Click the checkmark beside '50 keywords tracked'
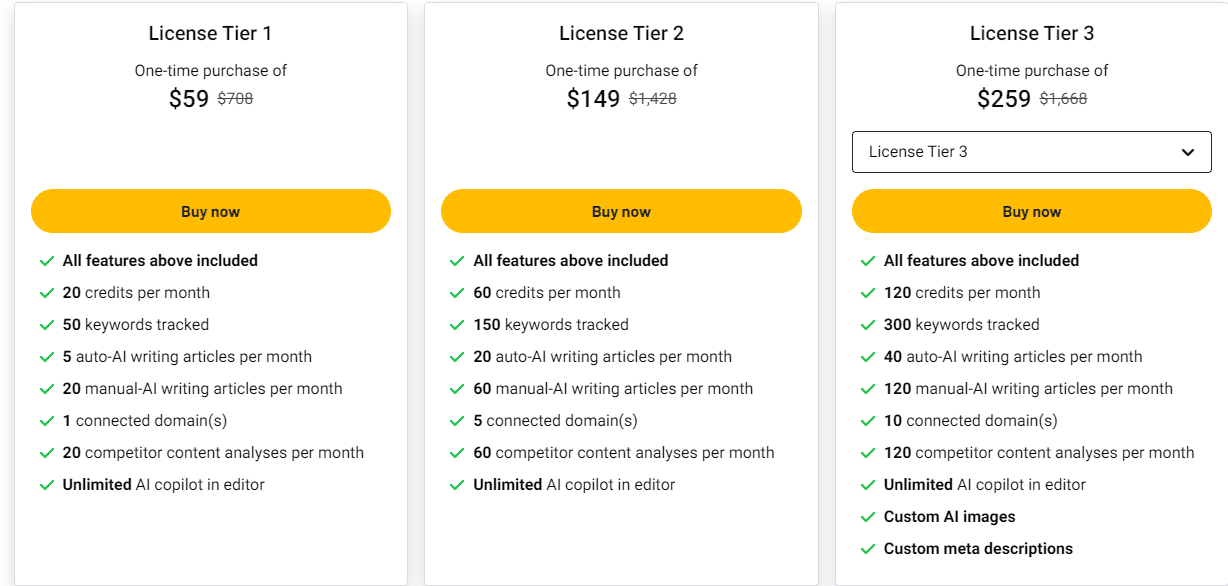 [47, 324]
